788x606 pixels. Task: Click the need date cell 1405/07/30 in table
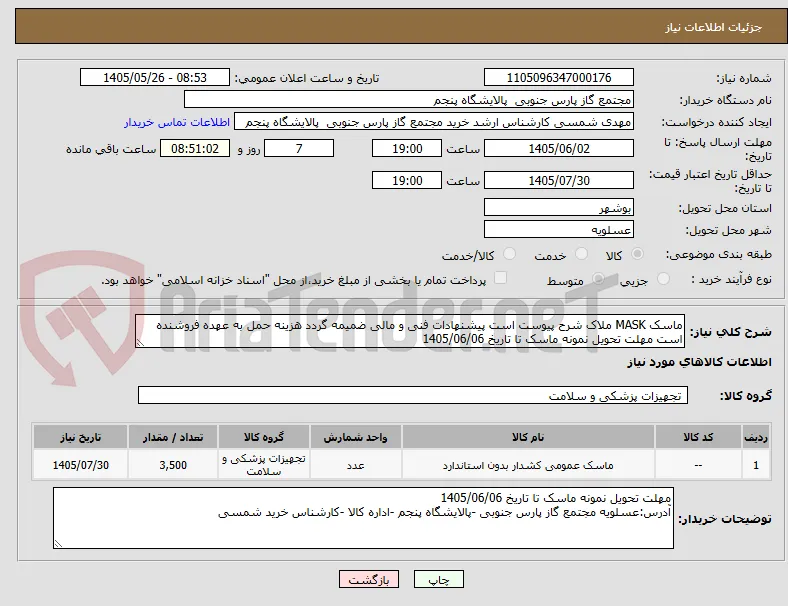pos(80,465)
